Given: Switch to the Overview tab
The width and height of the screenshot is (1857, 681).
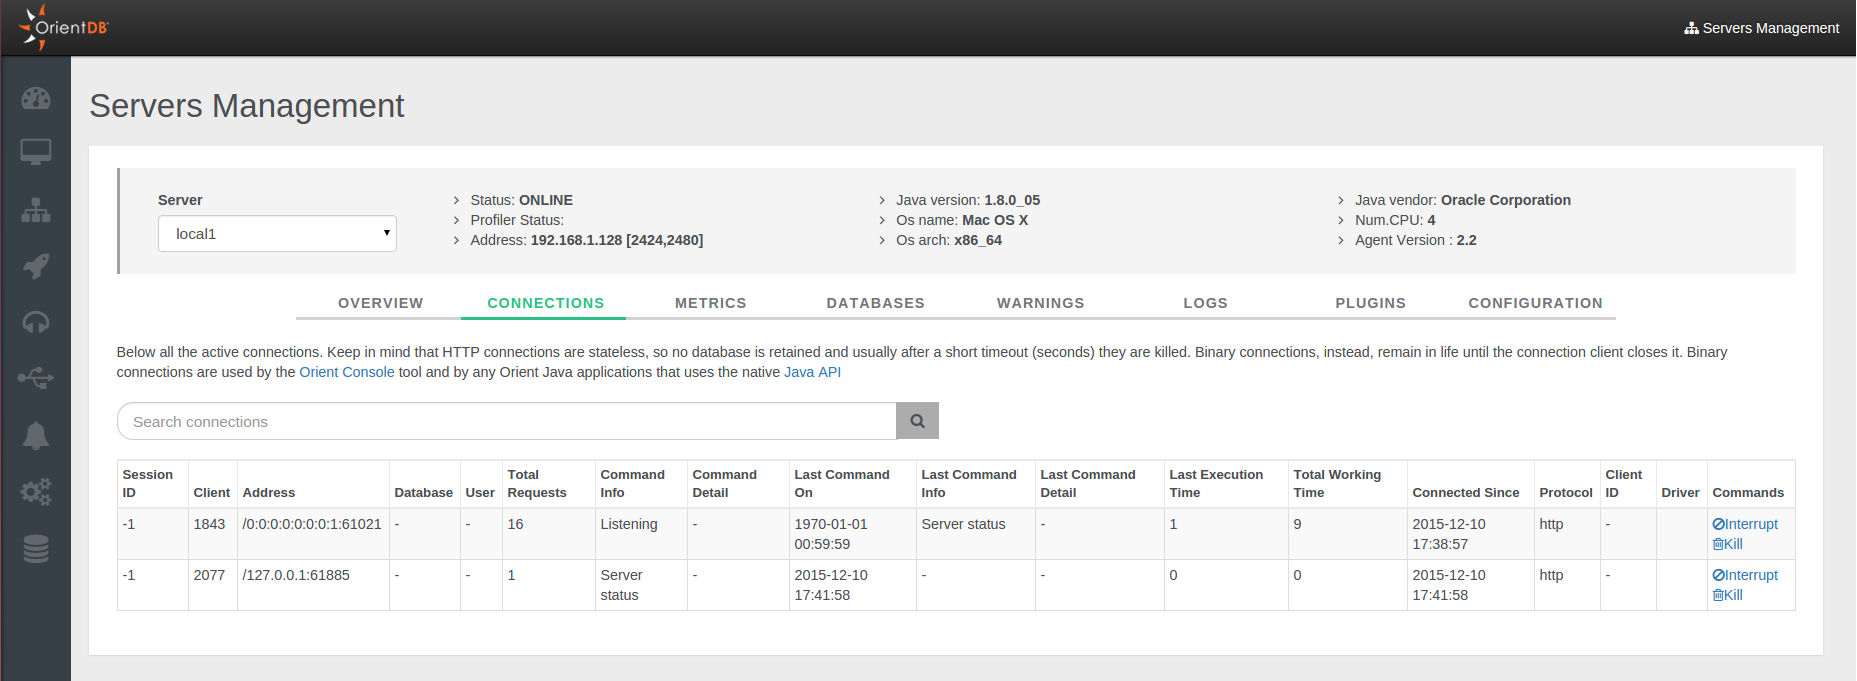Looking at the screenshot, I should click(x=380, y=303).
